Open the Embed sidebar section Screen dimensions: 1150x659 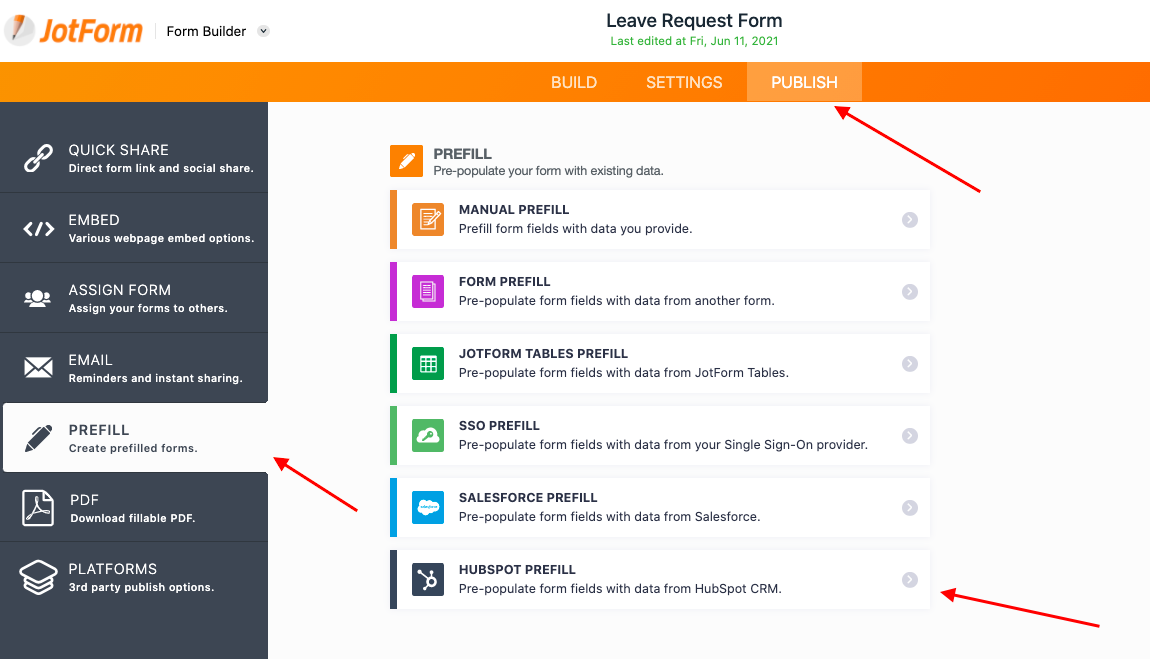pyautogui.click(x=134, y=228)
